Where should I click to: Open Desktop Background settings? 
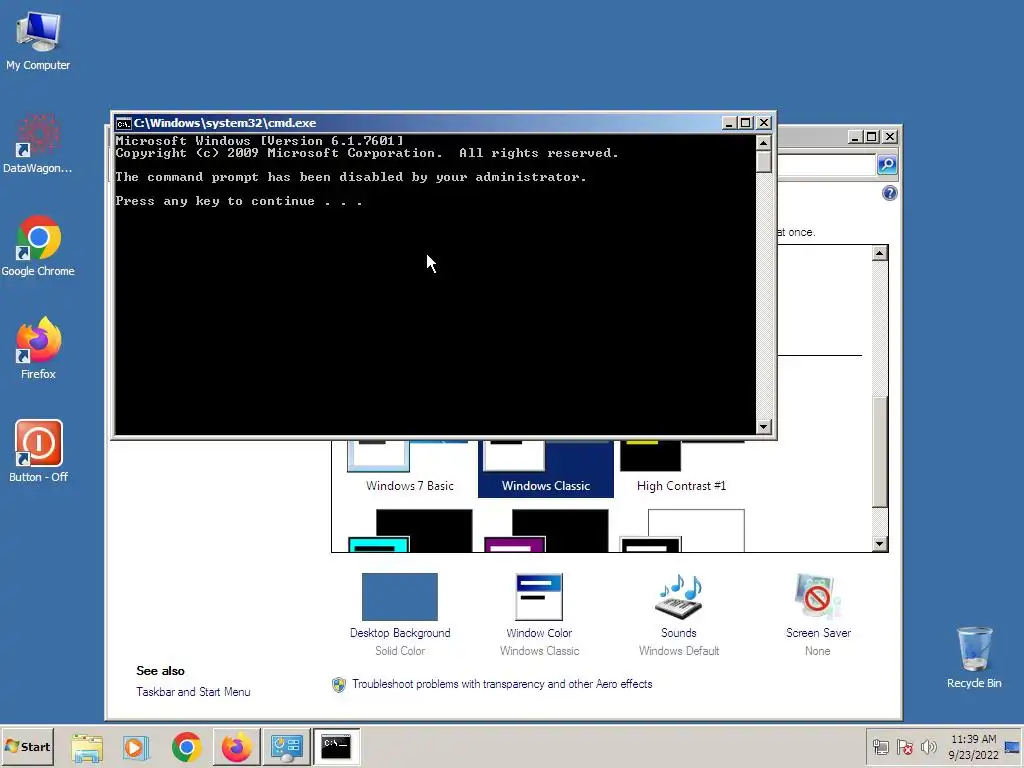click(400, 614)
